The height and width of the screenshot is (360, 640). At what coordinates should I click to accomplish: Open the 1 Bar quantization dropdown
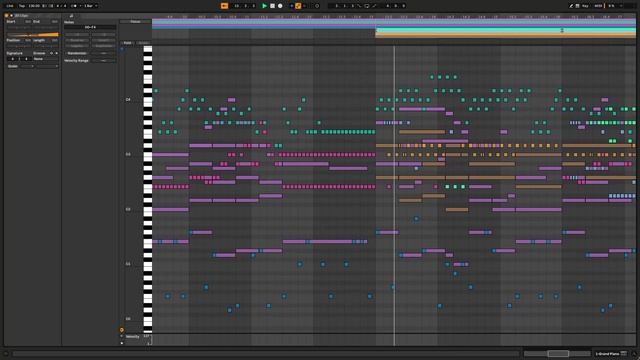click(x=90, y=6)
